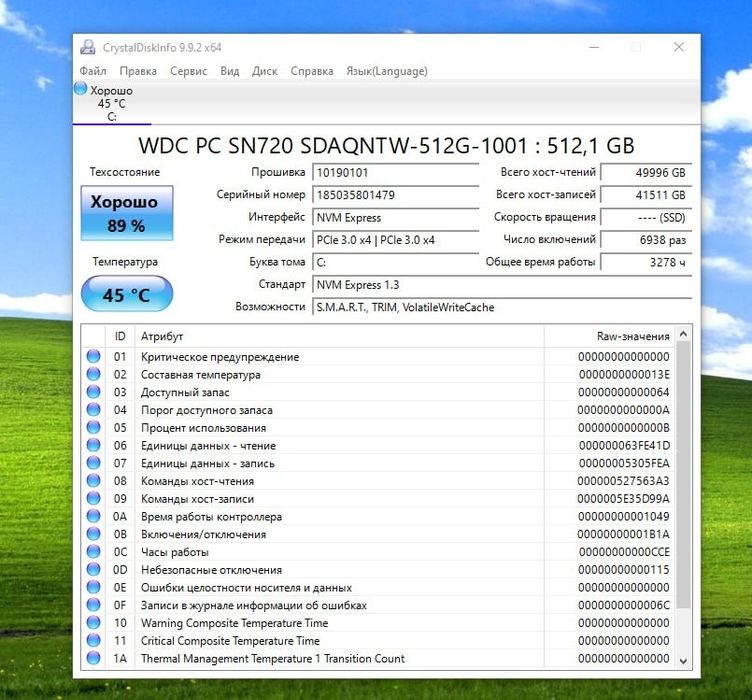This screenshot has height=700, width=752.
Task: Click the 45 °C temperature button
Action: (127, 294)
